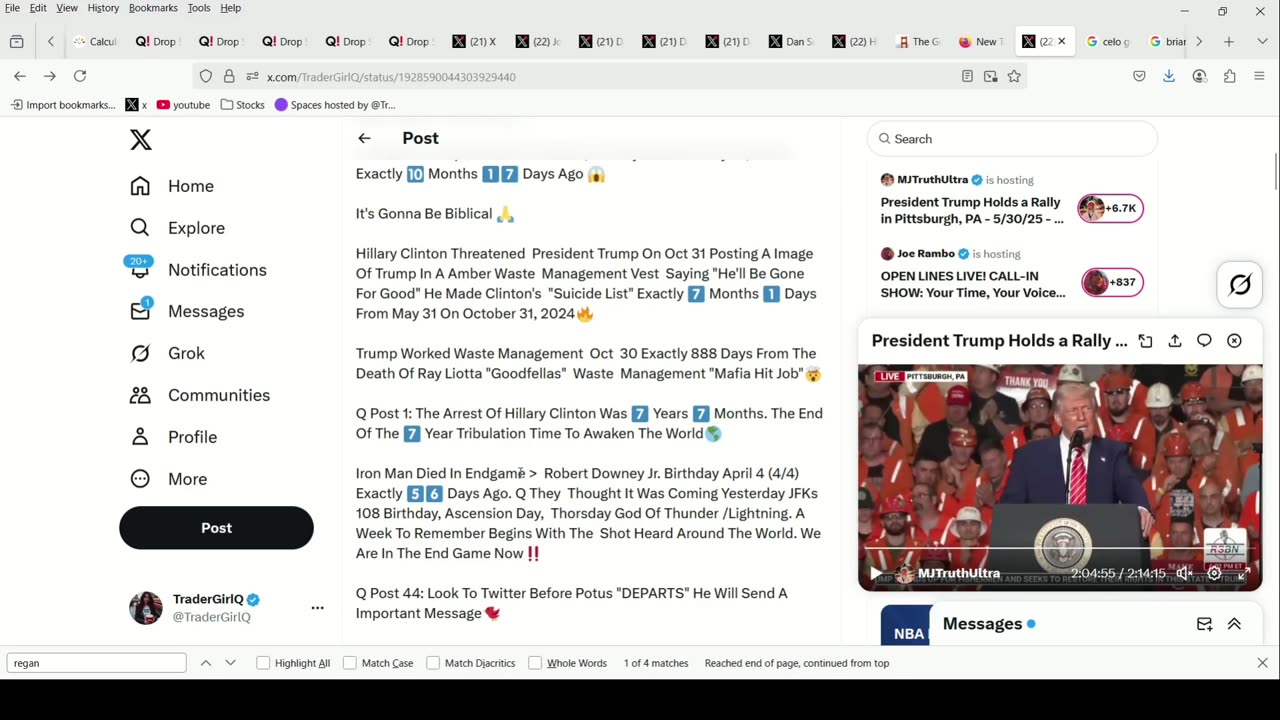Screen dimensions: 1280x720
Task: Open Firefox extensions button
Action: [1229, 76]
